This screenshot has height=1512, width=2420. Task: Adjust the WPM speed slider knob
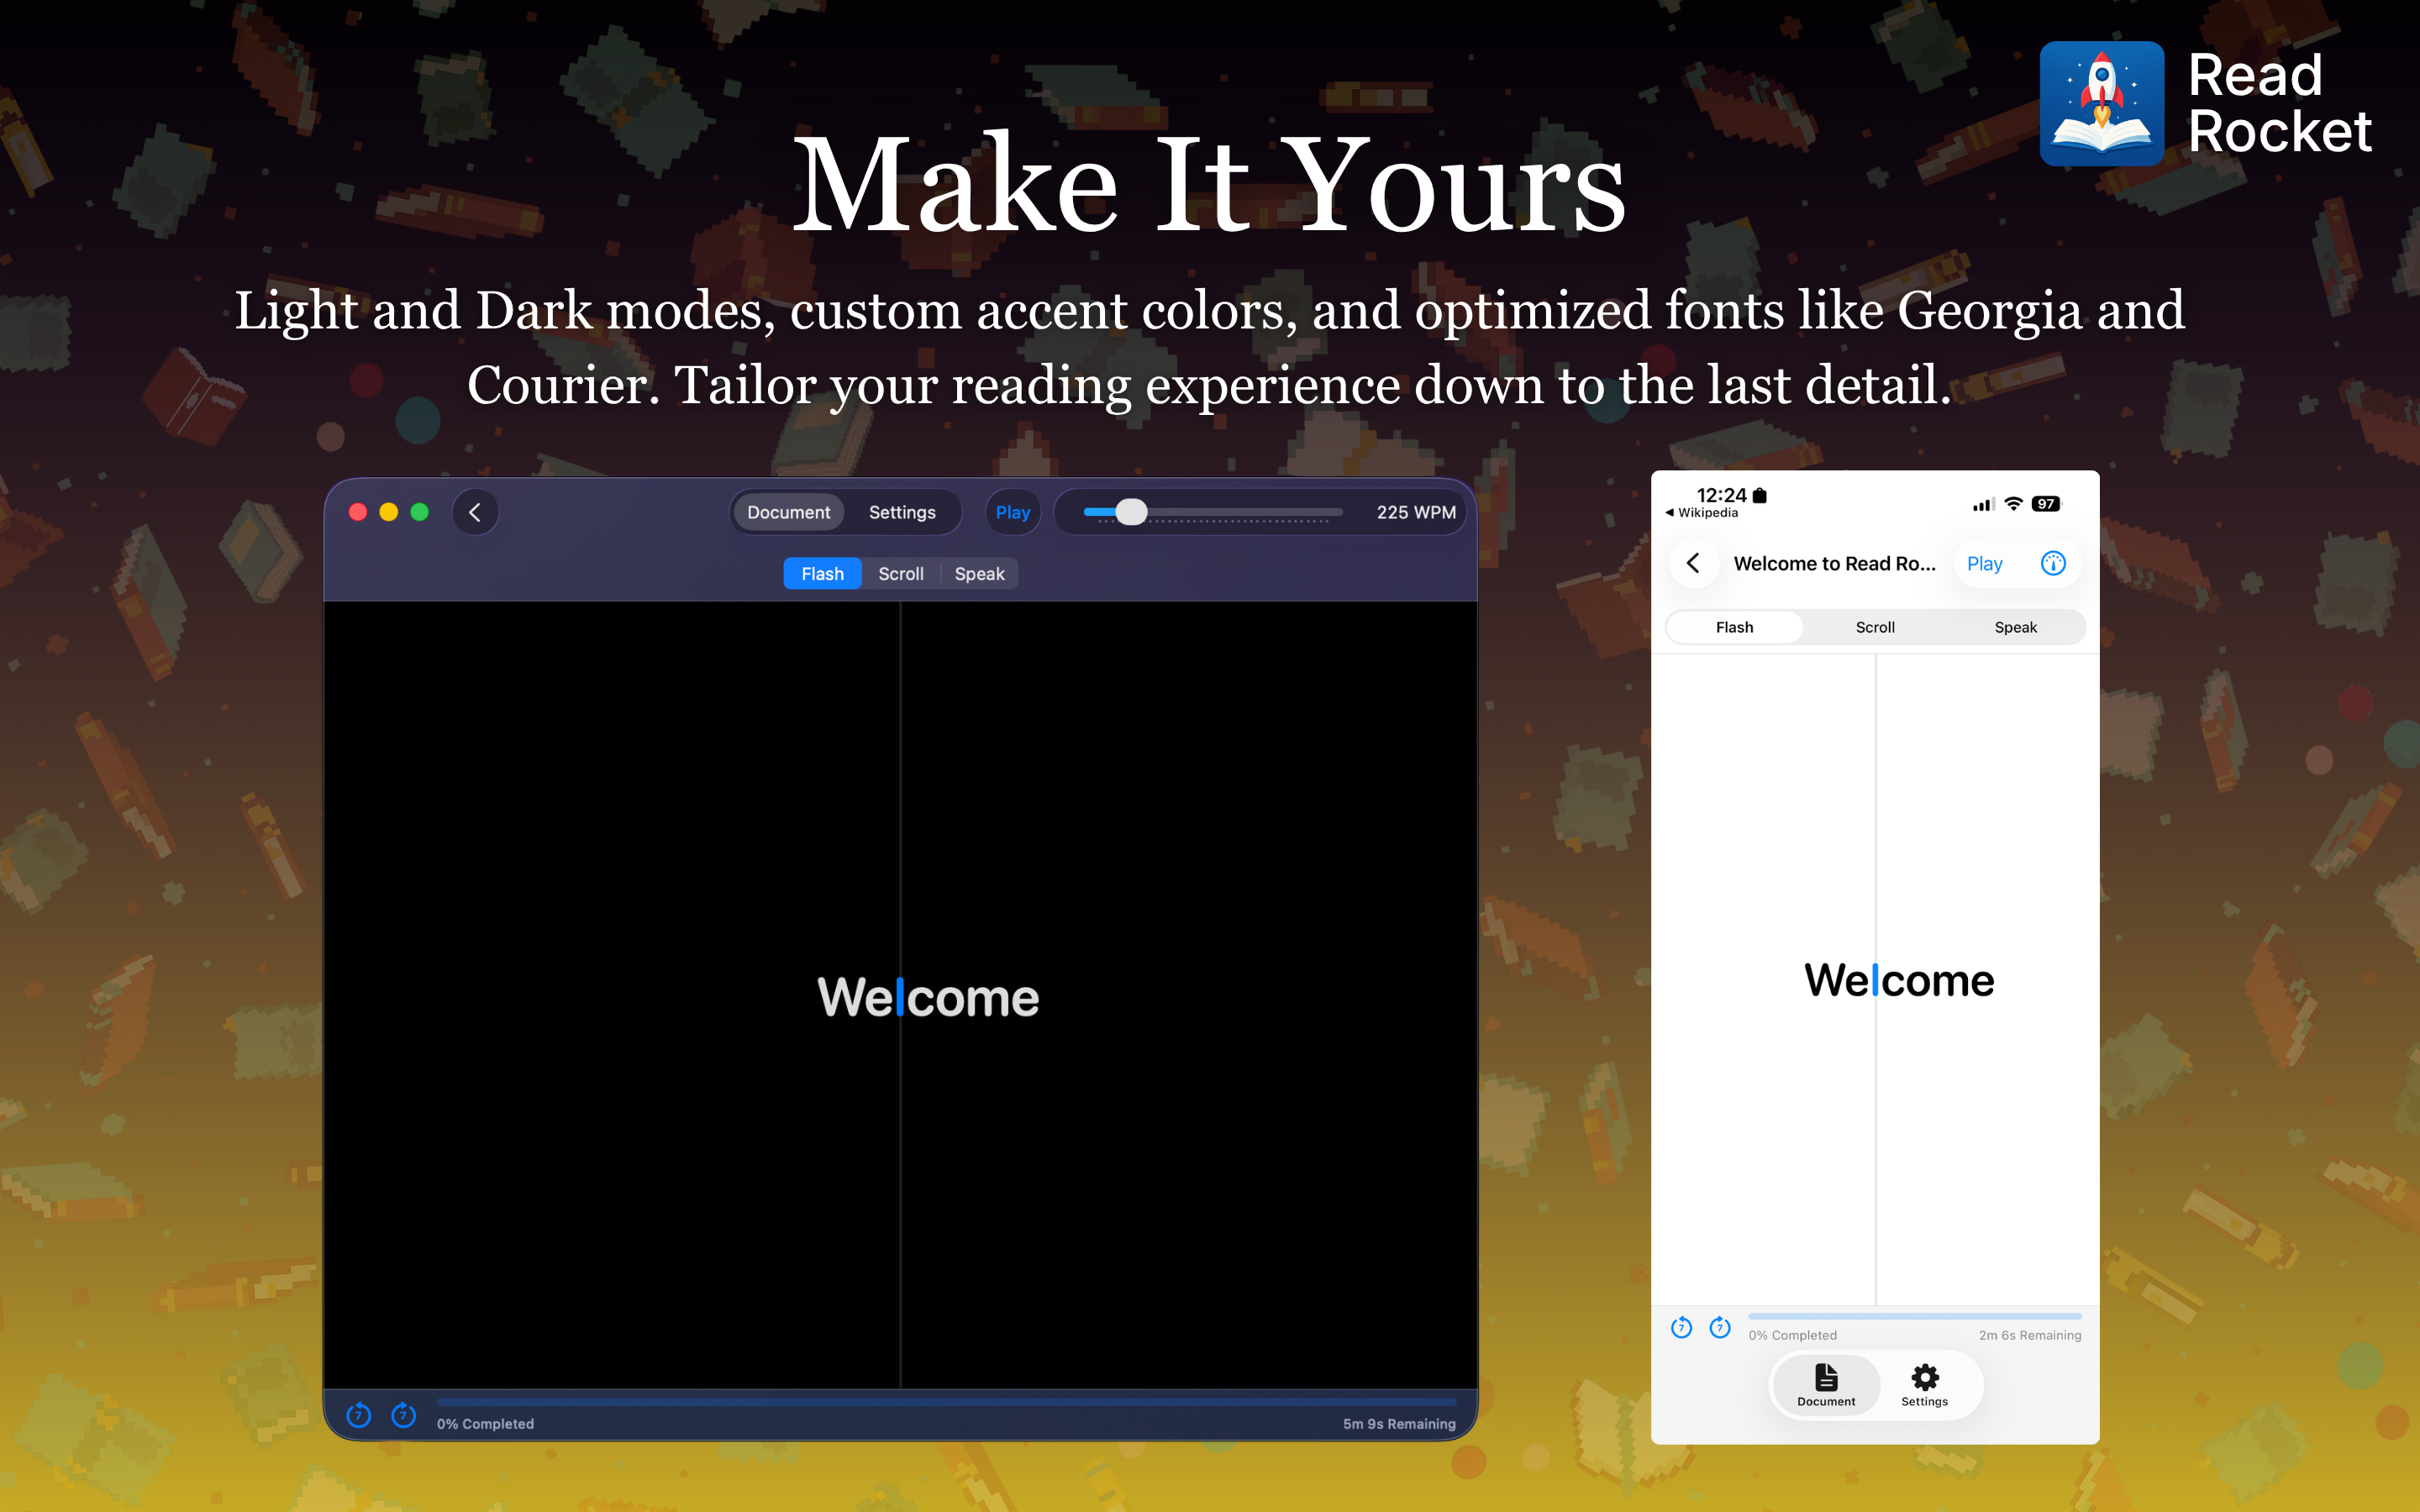pos(1131,512)
